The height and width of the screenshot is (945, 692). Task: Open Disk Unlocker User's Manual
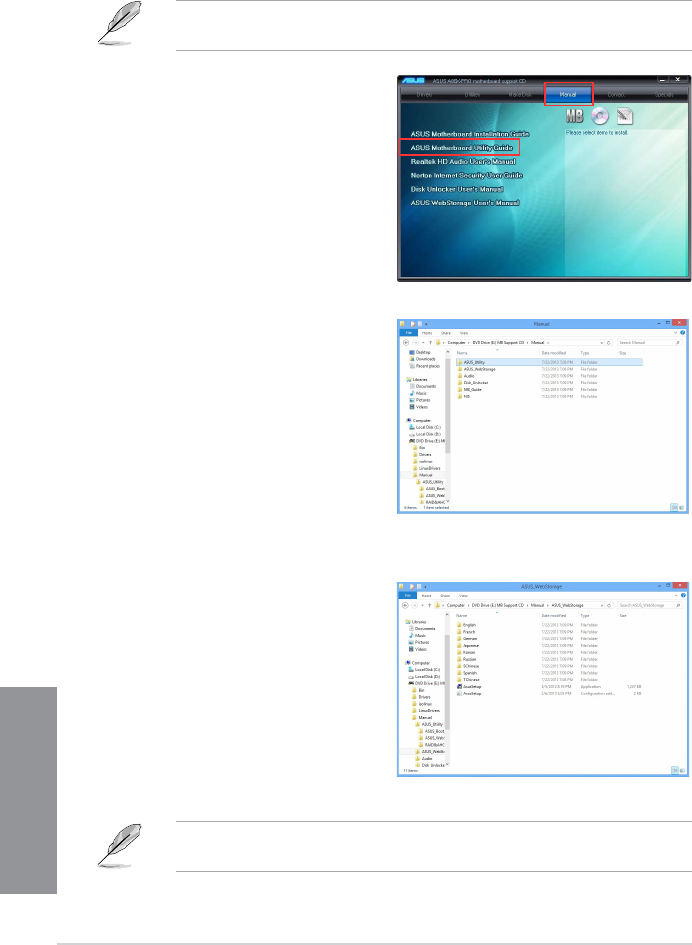tap(457, 189)
